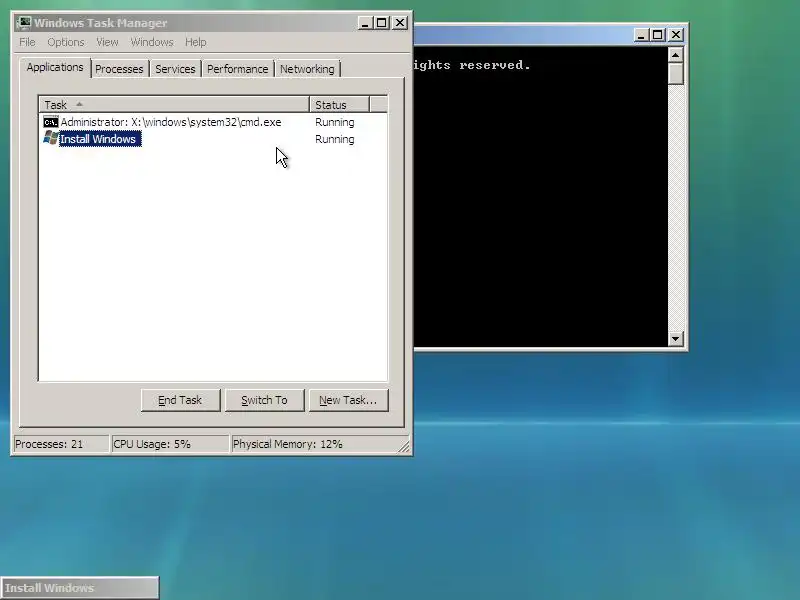Click Running status of Install Windows
The height and width of the screenshot is (600, 800).
pos(335,139)
